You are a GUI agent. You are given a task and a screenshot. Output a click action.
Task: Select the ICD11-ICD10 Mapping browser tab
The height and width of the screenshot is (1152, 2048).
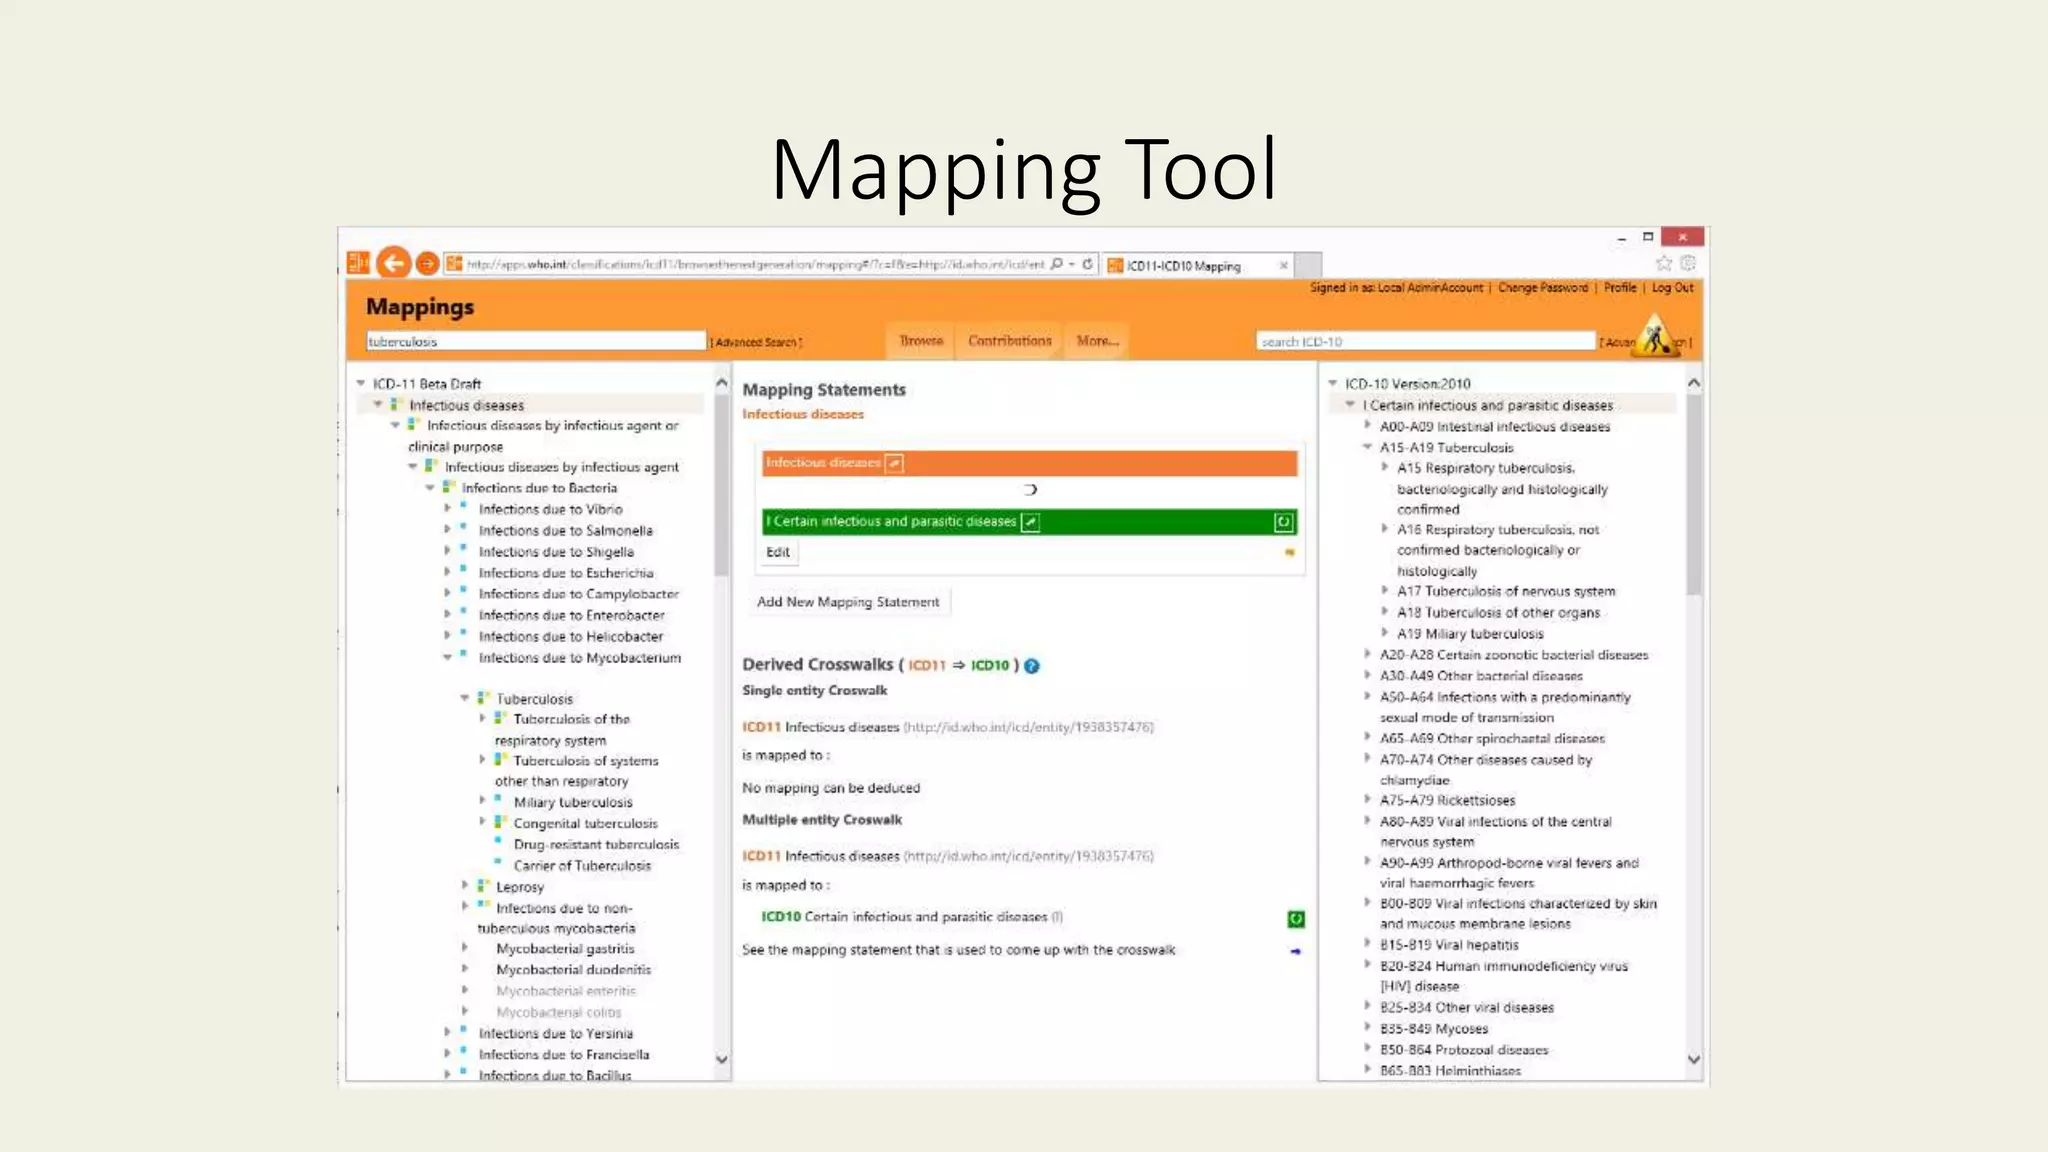coord(1198,266)
